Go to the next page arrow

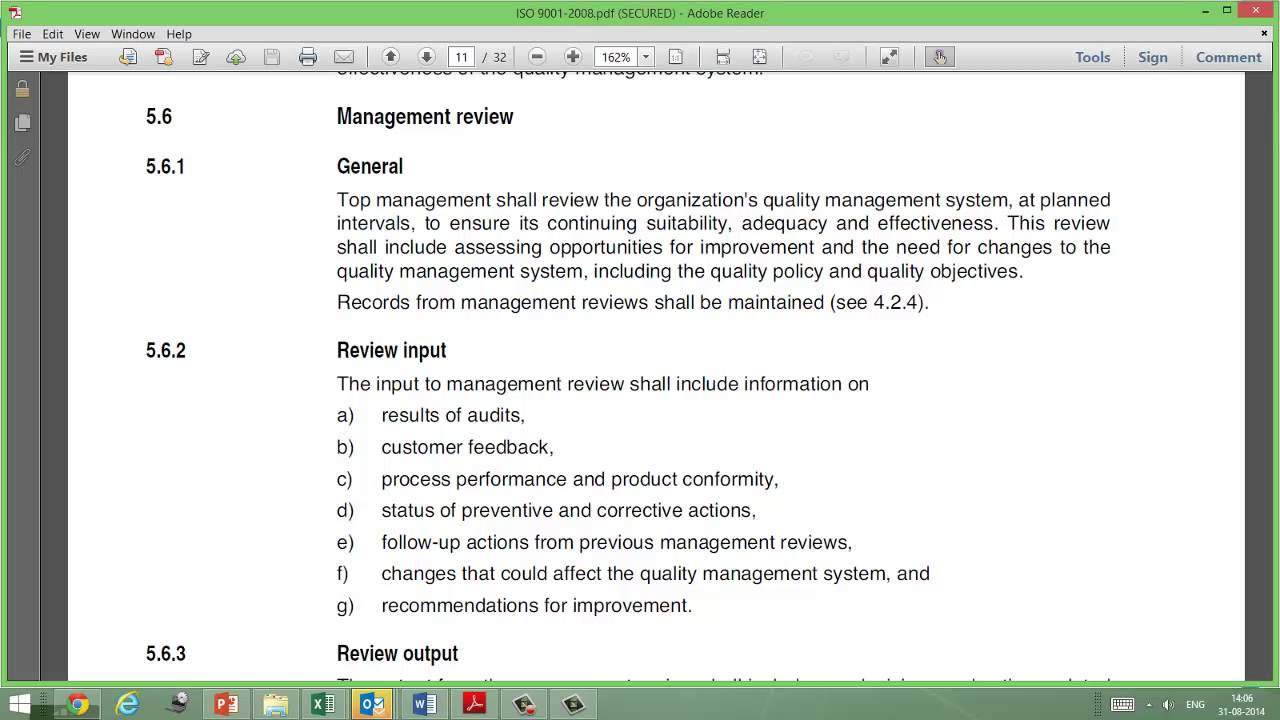[426, 57]
